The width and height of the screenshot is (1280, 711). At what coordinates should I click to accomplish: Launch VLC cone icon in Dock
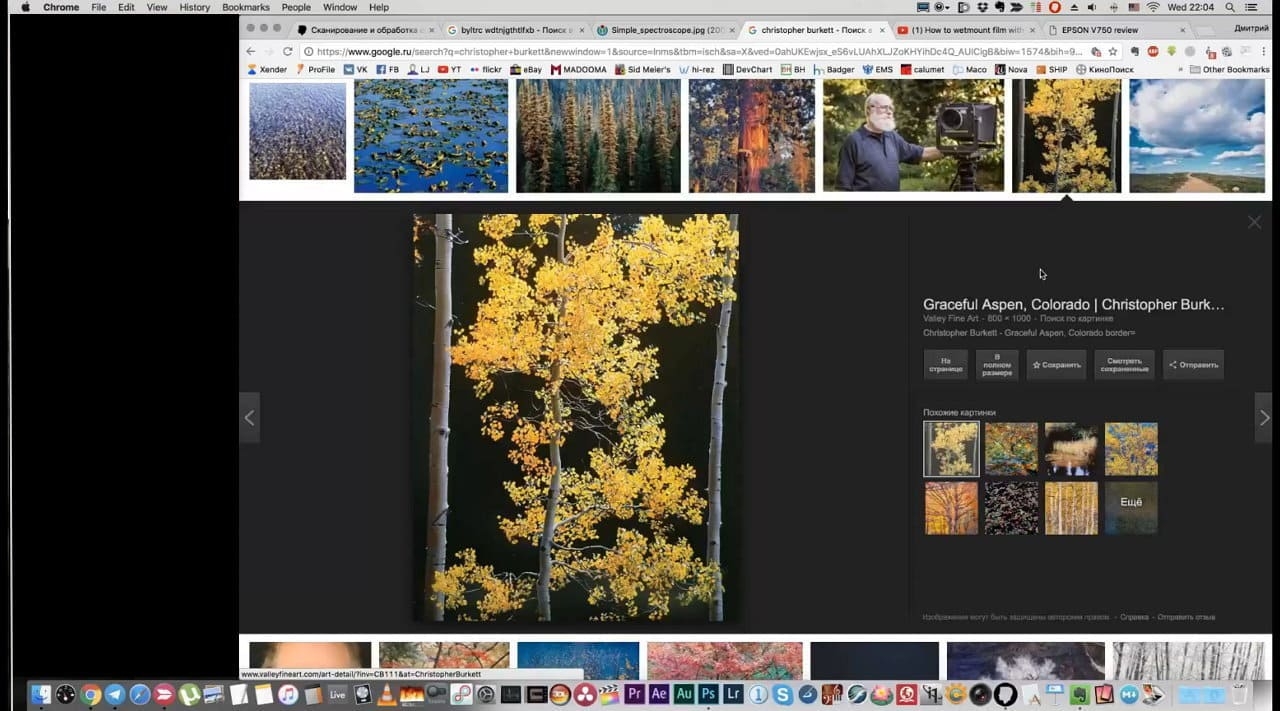(x=387, y=694)
